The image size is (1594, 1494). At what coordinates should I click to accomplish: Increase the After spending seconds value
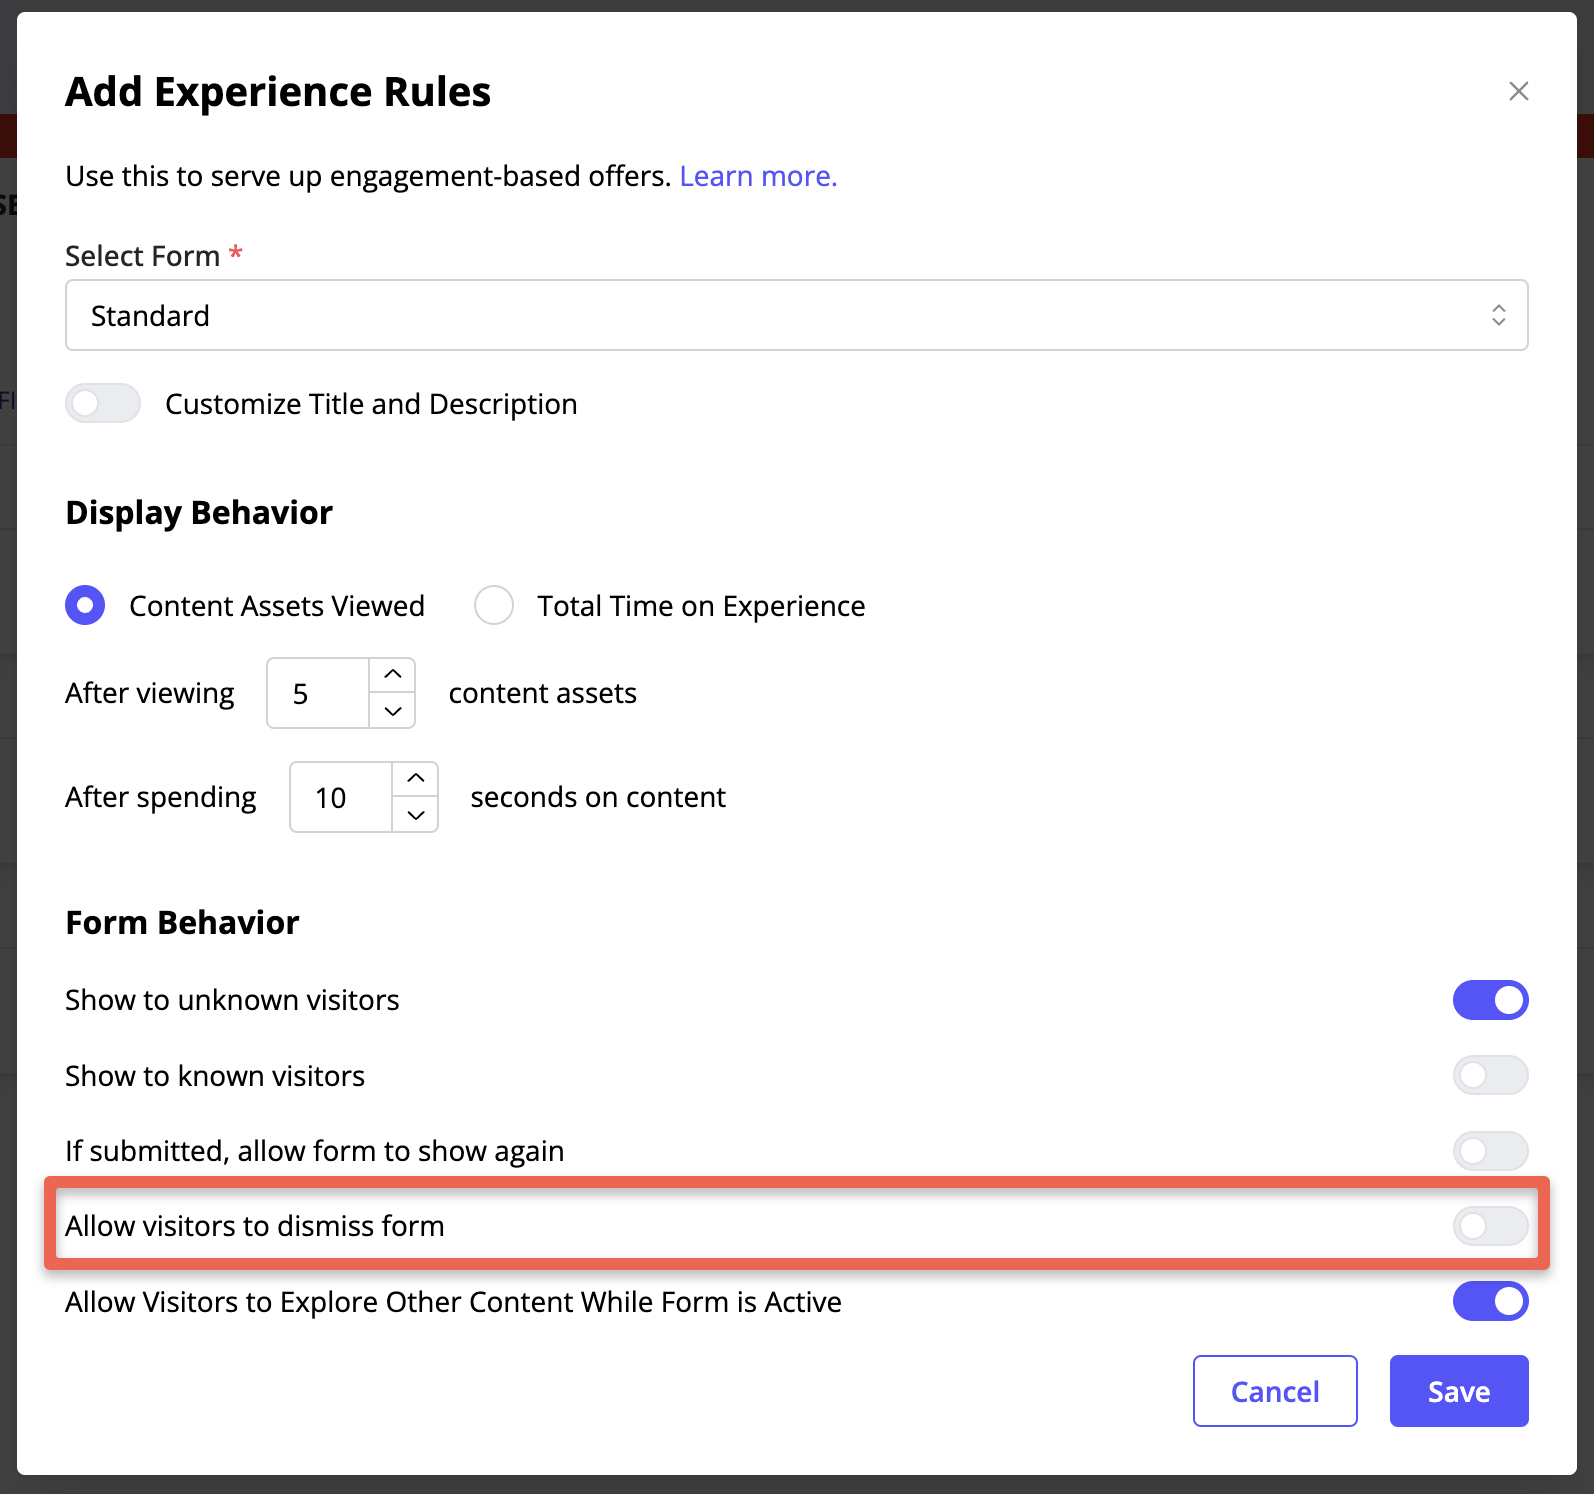416,779
